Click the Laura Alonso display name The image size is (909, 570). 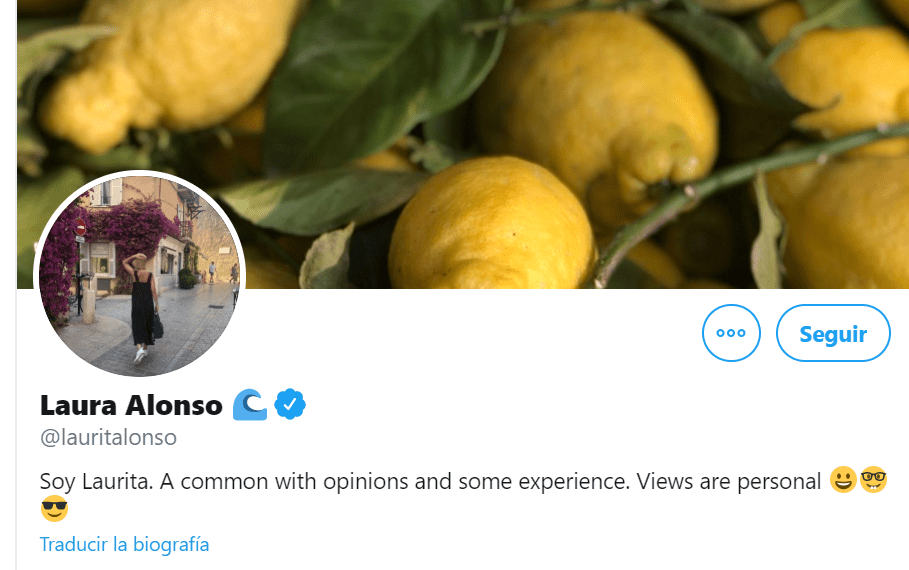click(131, 405)
